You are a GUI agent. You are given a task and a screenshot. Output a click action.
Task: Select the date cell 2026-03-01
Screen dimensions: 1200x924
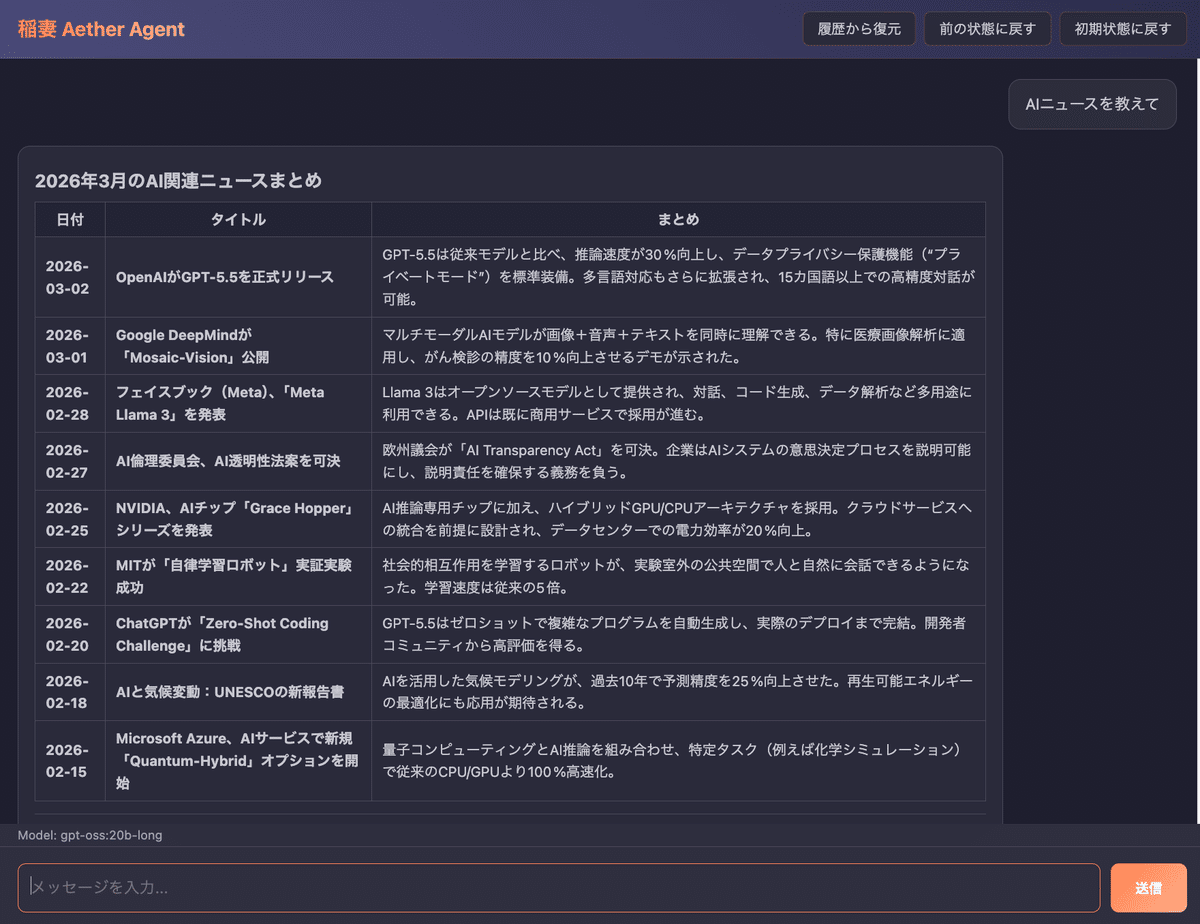70,346
